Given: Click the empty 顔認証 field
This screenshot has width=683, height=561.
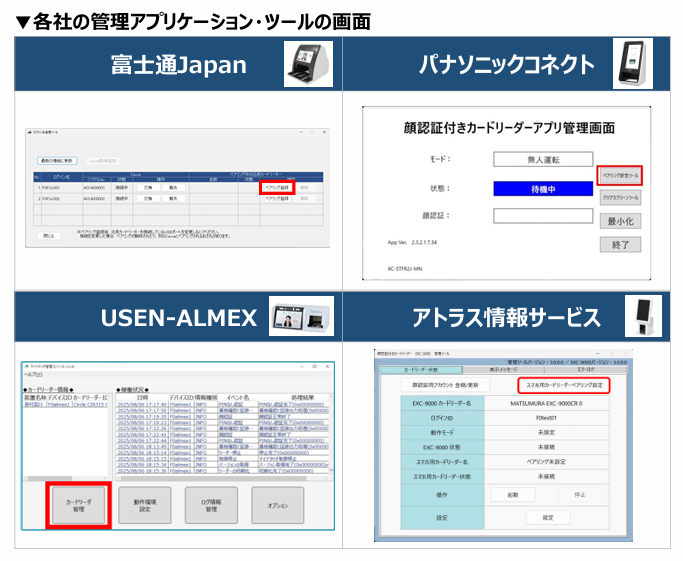Looking at the screenshot, I should click(542, 215).
